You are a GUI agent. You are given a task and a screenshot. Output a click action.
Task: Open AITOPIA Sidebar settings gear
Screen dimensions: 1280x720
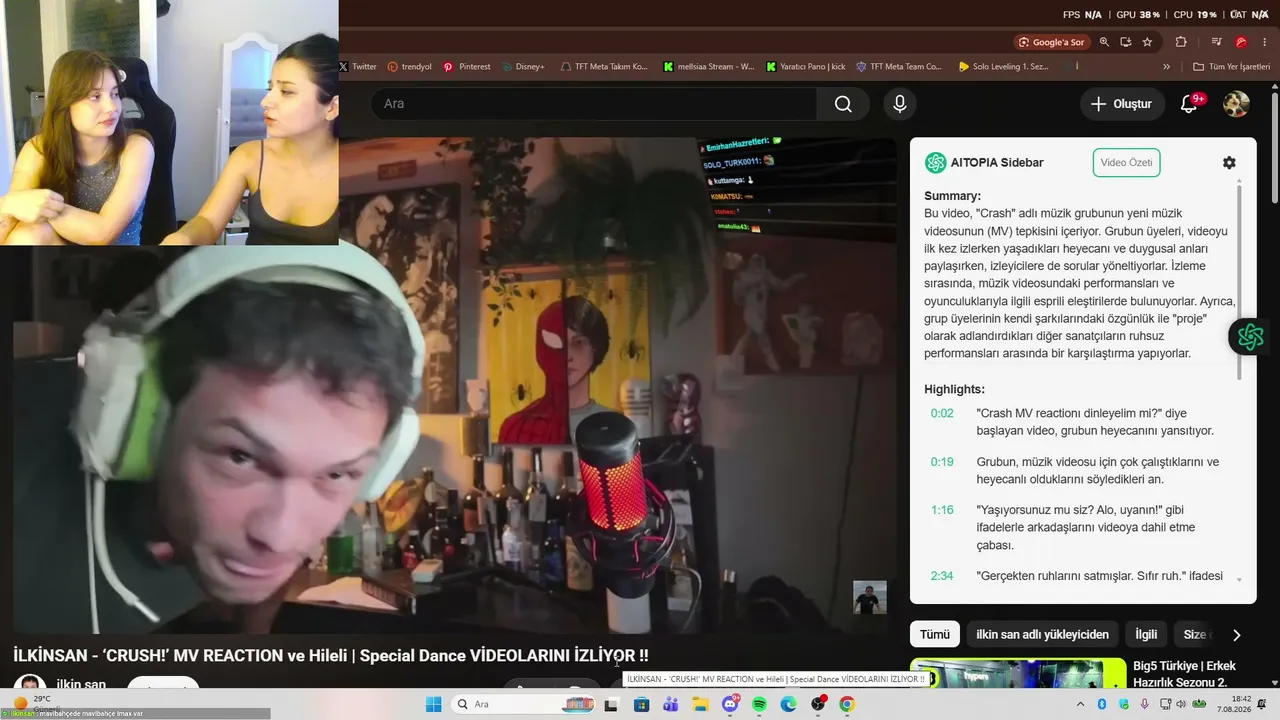tap(1229, 163)
